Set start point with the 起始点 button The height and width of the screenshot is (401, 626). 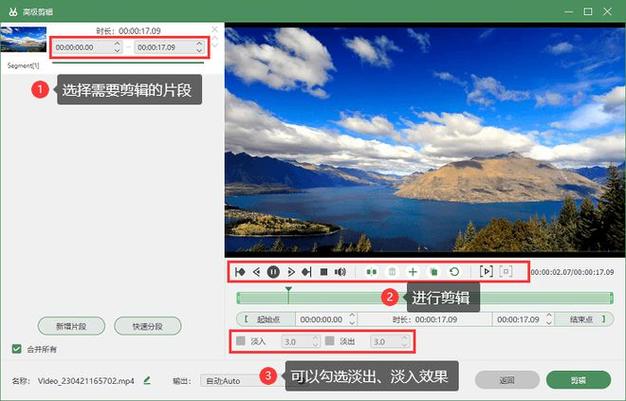[266, 319]
